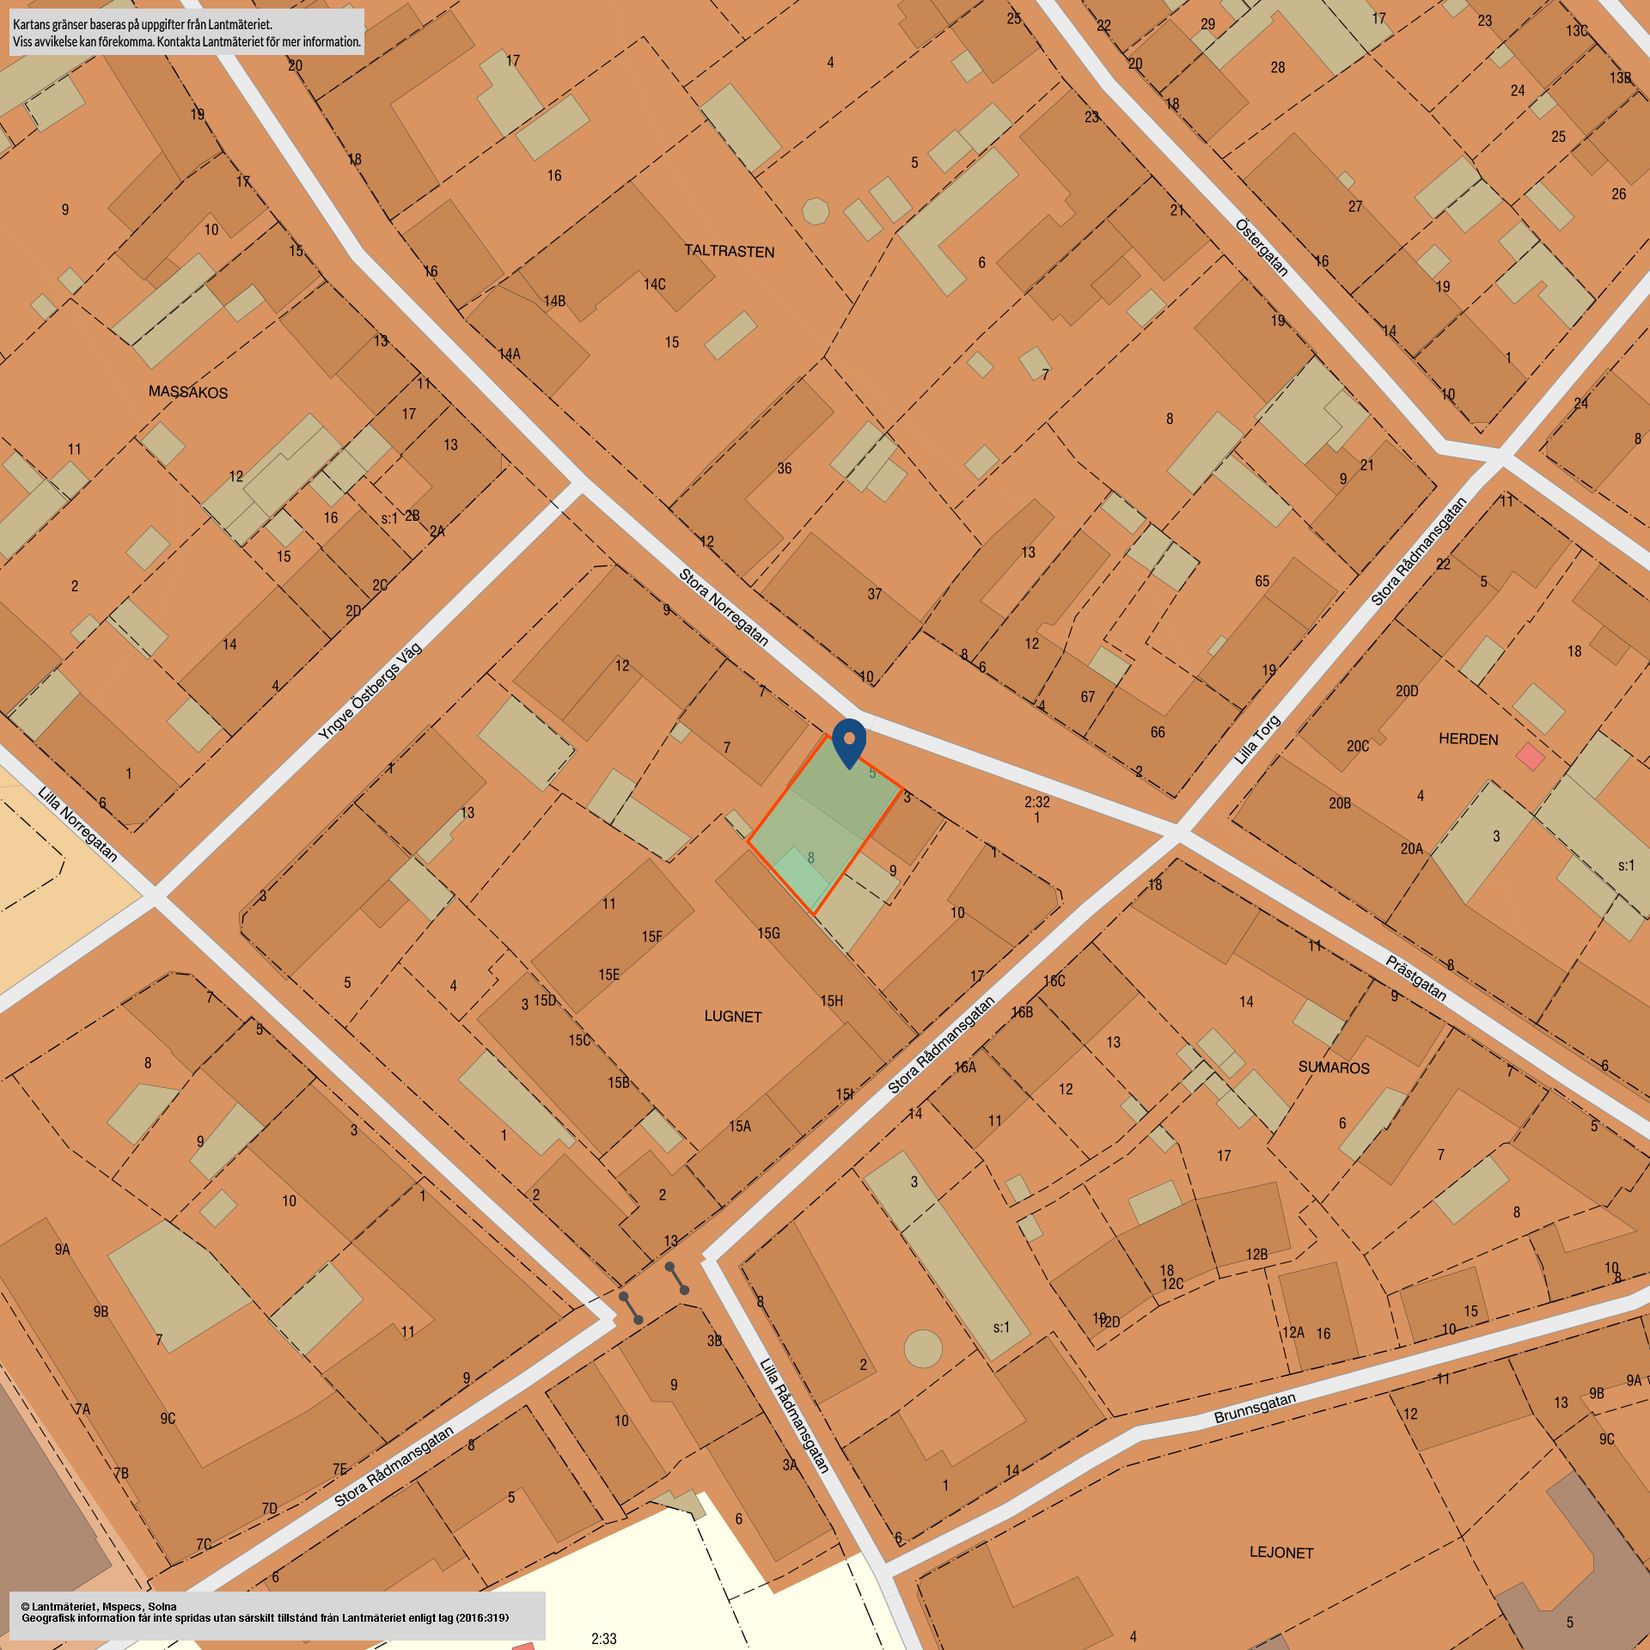Image resolution: width=1650 pixels, height=1650 pixels.
Task: Click the octagonal building near TALTRASTEN
Action: 816,211
